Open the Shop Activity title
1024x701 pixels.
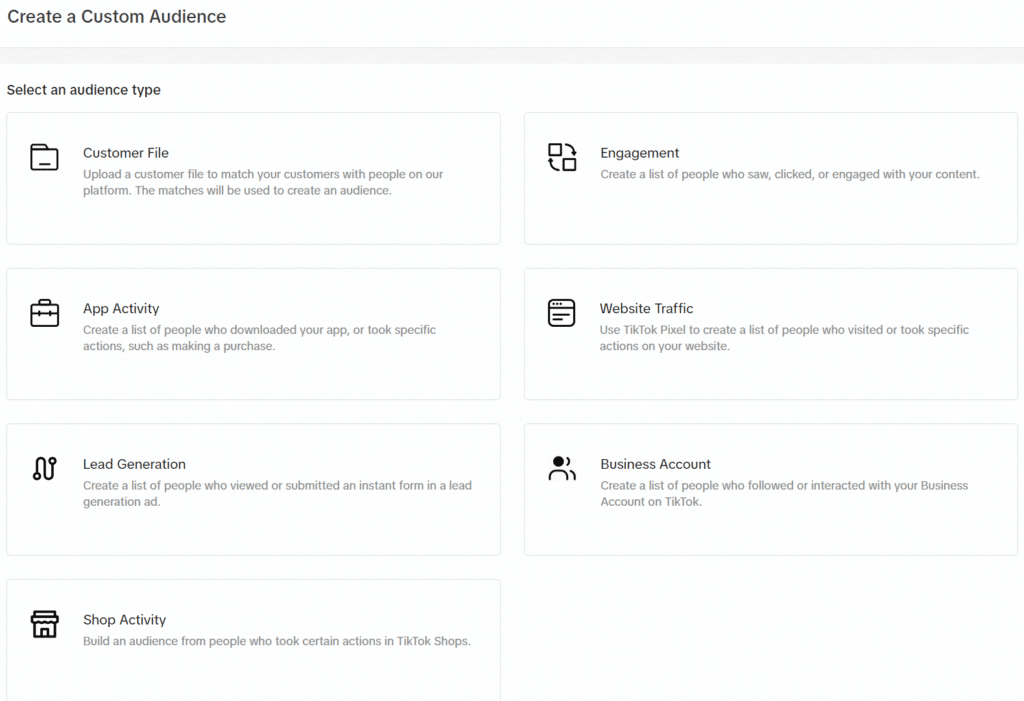pos(124,619)
